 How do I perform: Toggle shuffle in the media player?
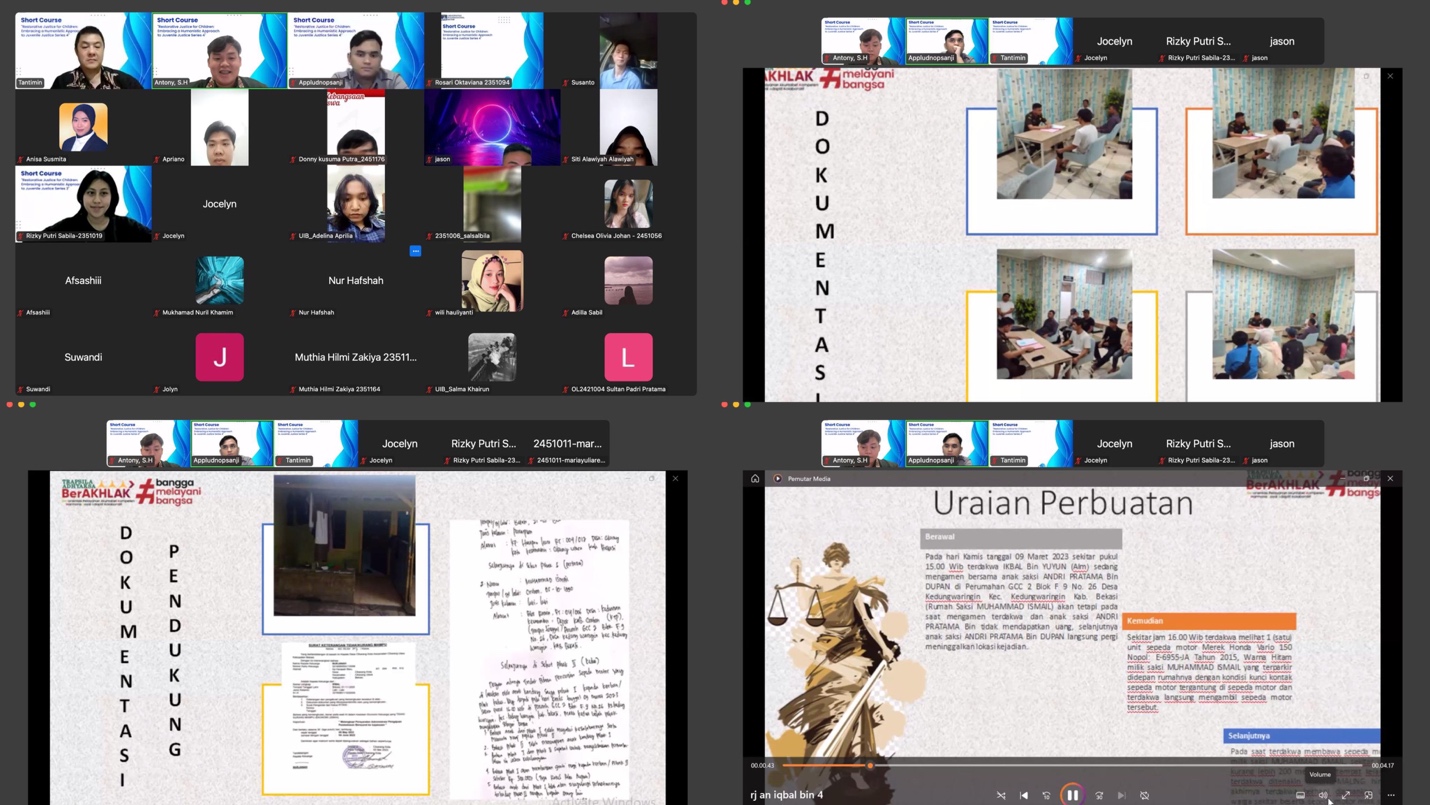(1001, 795)
